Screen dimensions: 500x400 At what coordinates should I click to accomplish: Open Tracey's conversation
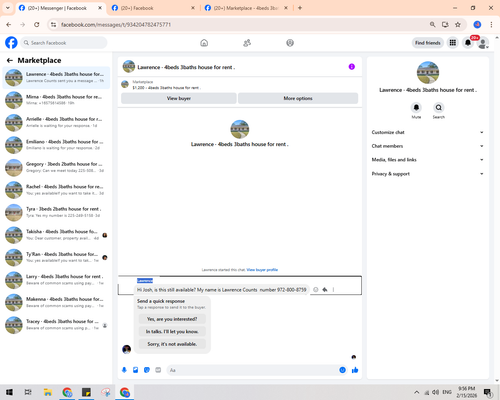tap(56, 325)
